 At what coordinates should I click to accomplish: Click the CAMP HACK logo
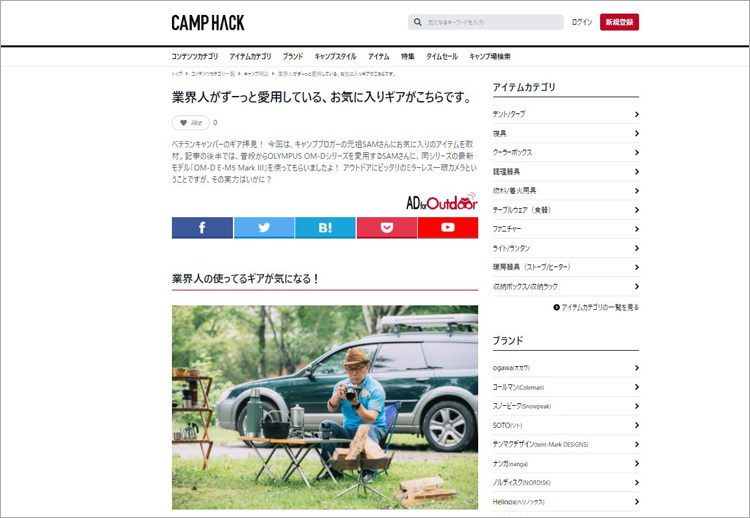[x=208, y=22]
